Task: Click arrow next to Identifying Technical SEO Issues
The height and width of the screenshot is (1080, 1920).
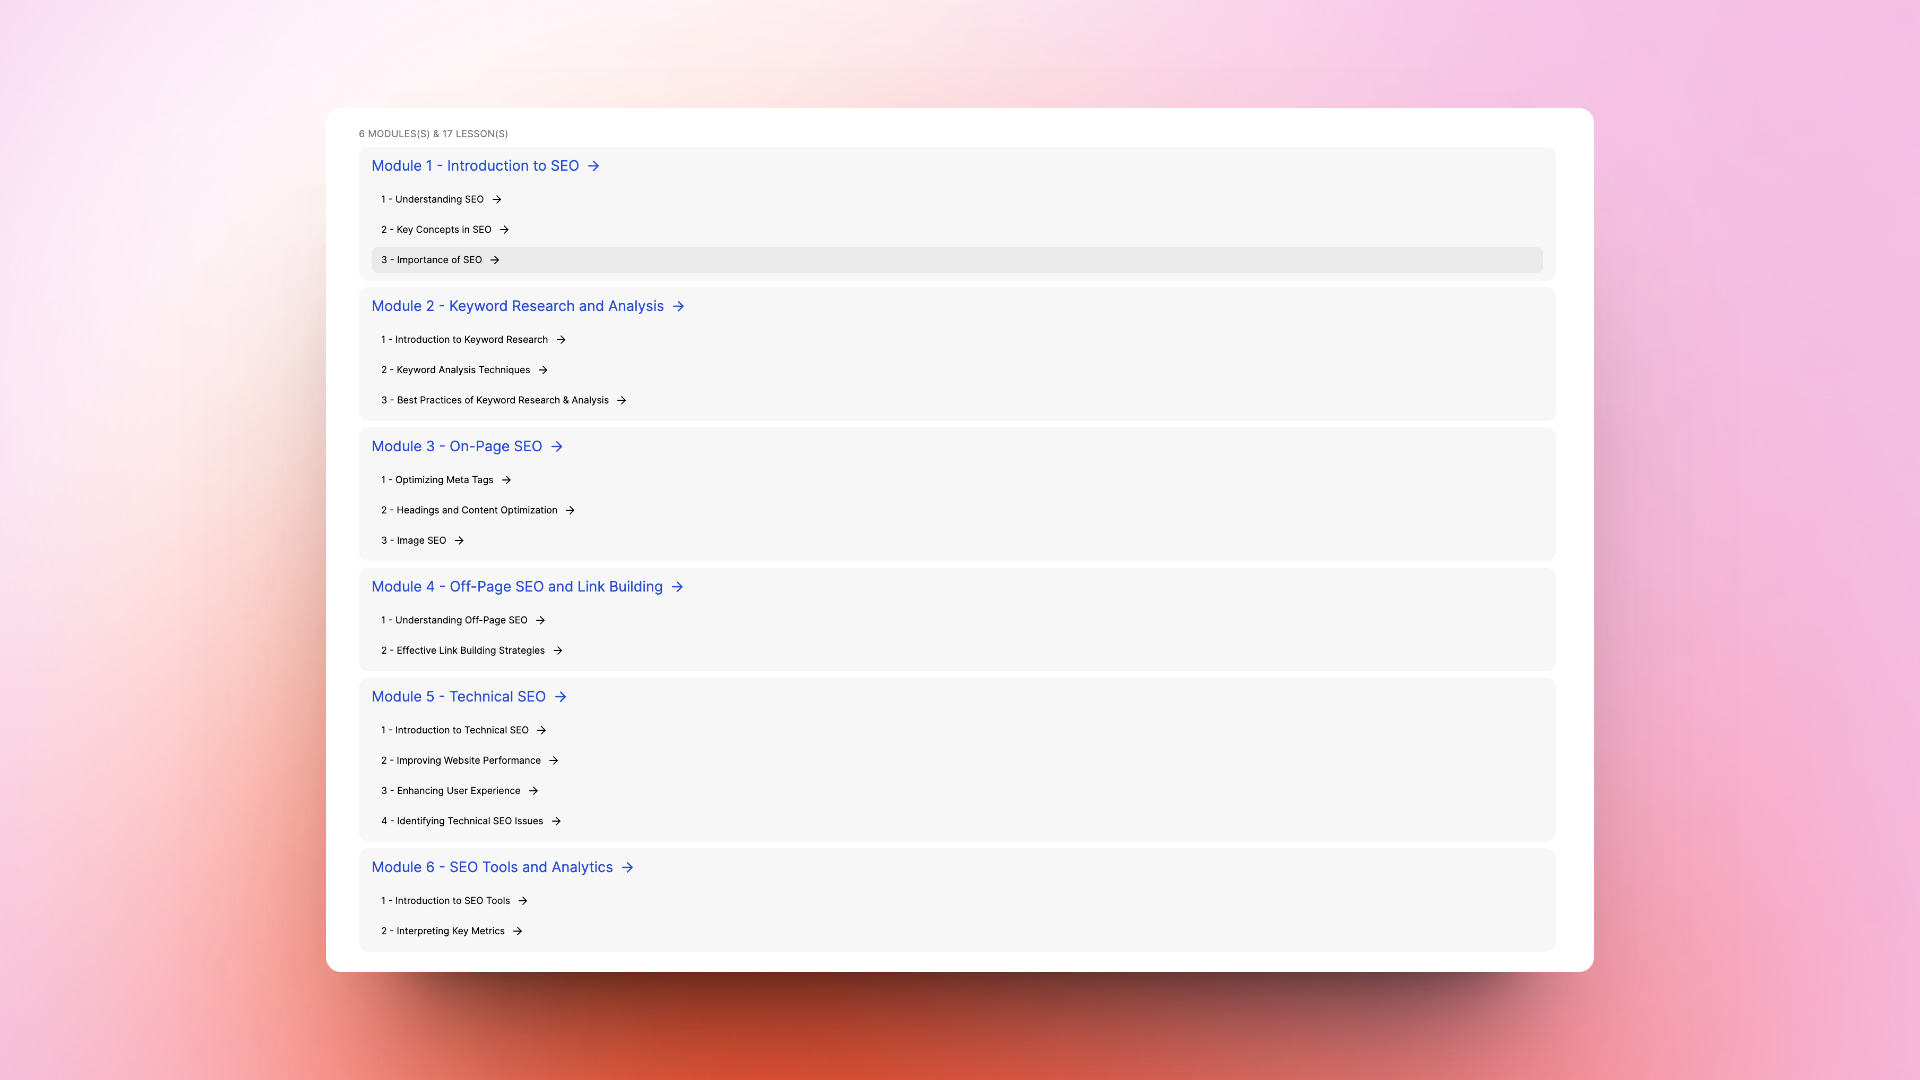Action: (x=556, y=821)
